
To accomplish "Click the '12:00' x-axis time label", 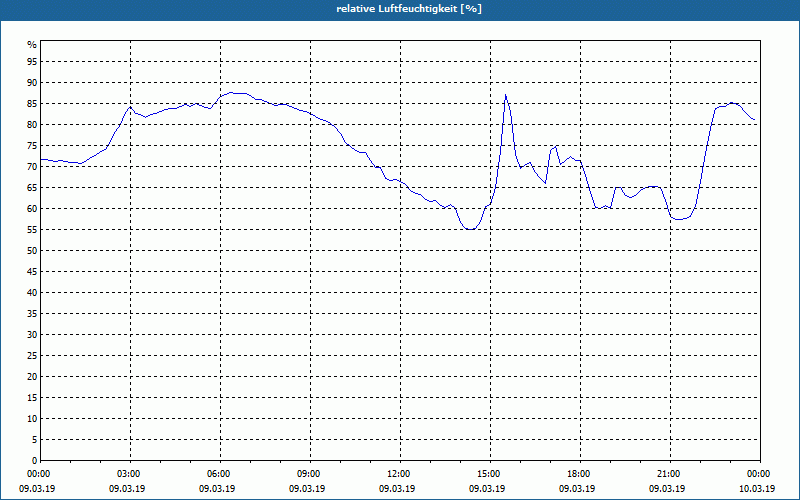I will [x=399, y=474].
